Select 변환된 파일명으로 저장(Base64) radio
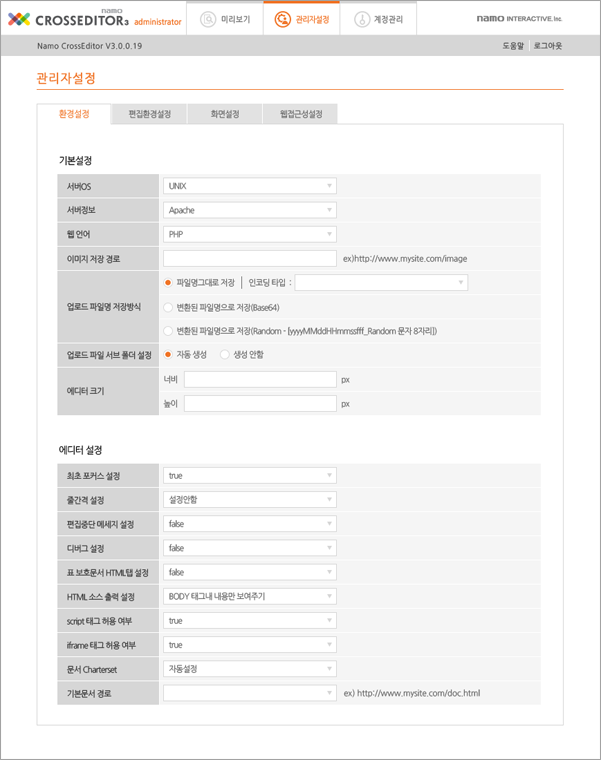The image size is (601, 760). point(168,307)
